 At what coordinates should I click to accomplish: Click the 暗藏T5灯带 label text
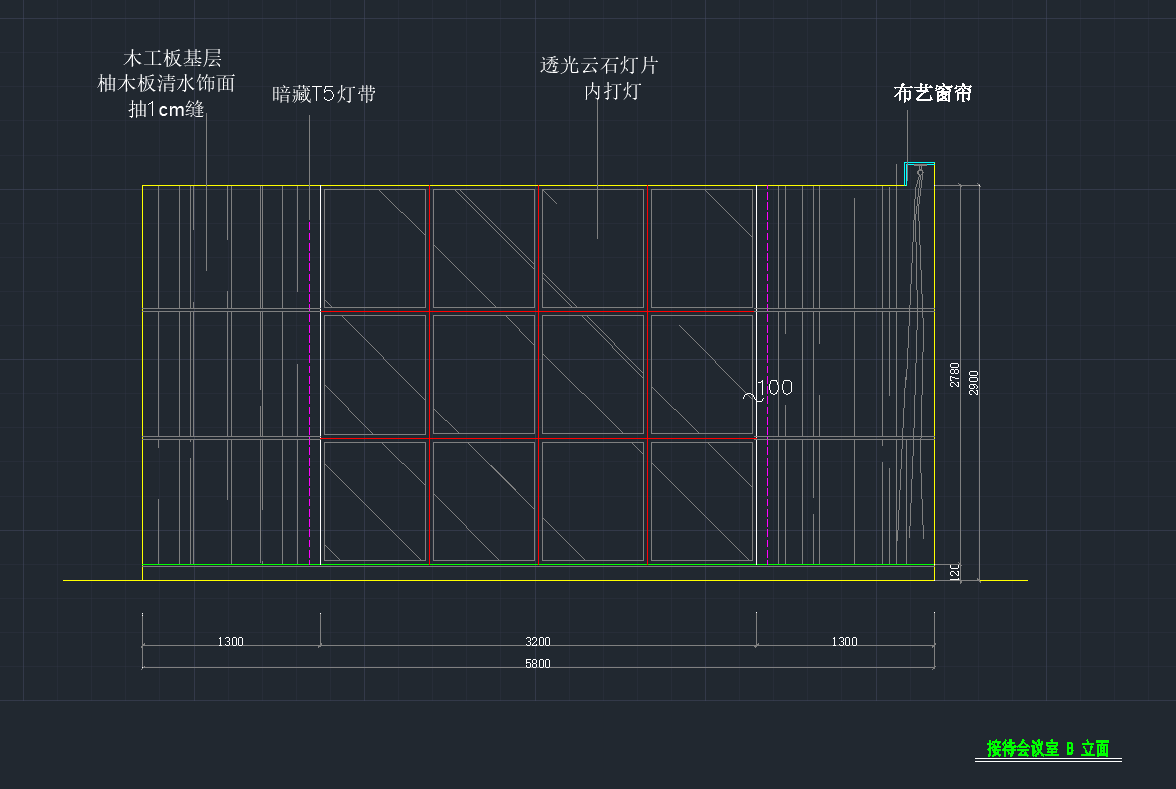coord(324,95)
